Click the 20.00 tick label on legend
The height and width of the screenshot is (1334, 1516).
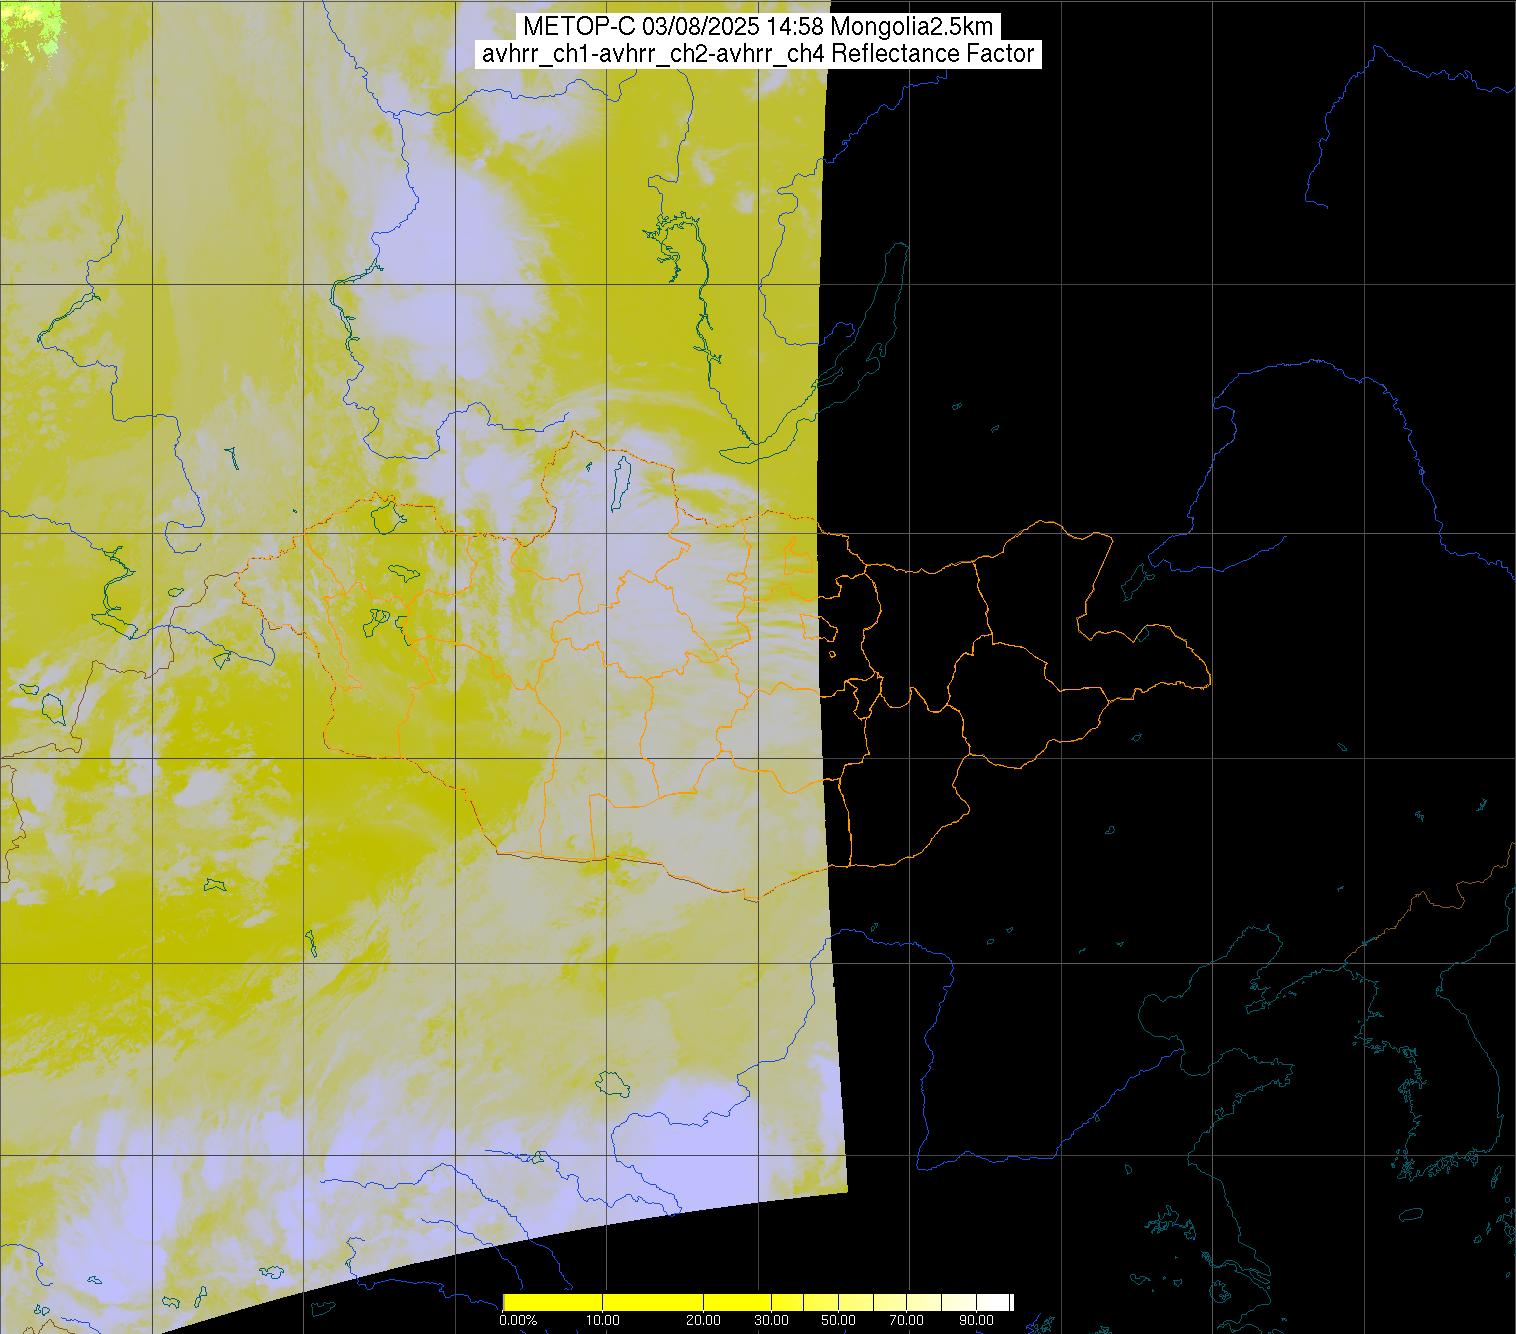pos(704,1321)
